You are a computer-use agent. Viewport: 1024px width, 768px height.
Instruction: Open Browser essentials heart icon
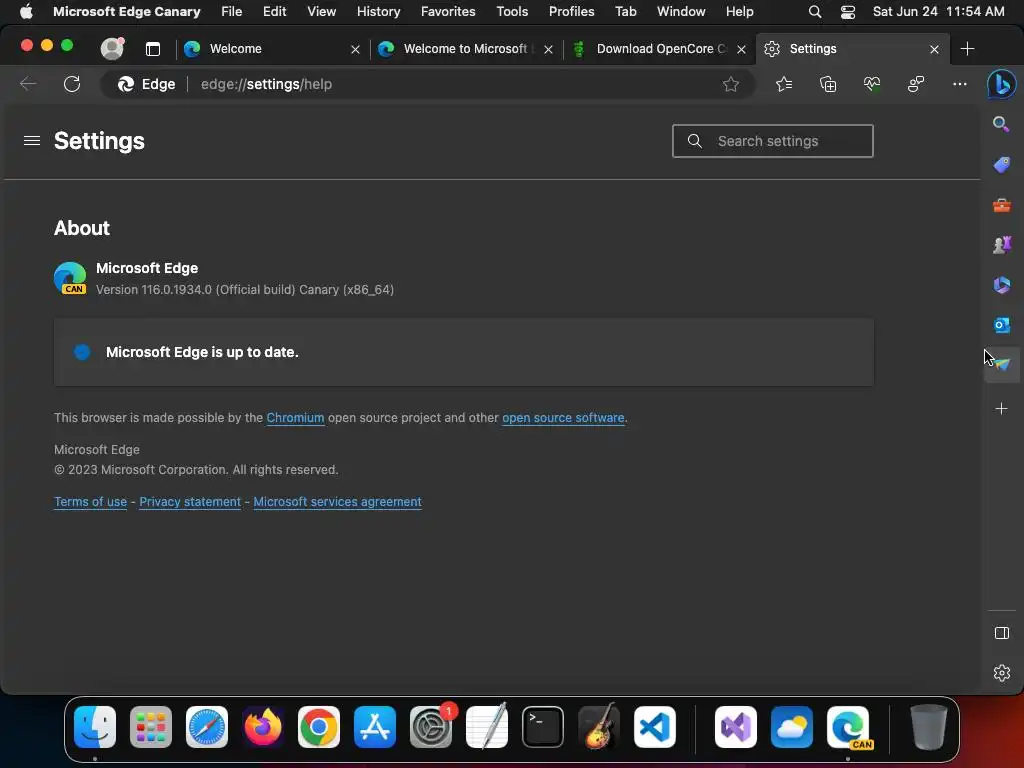tap(872, 84)
